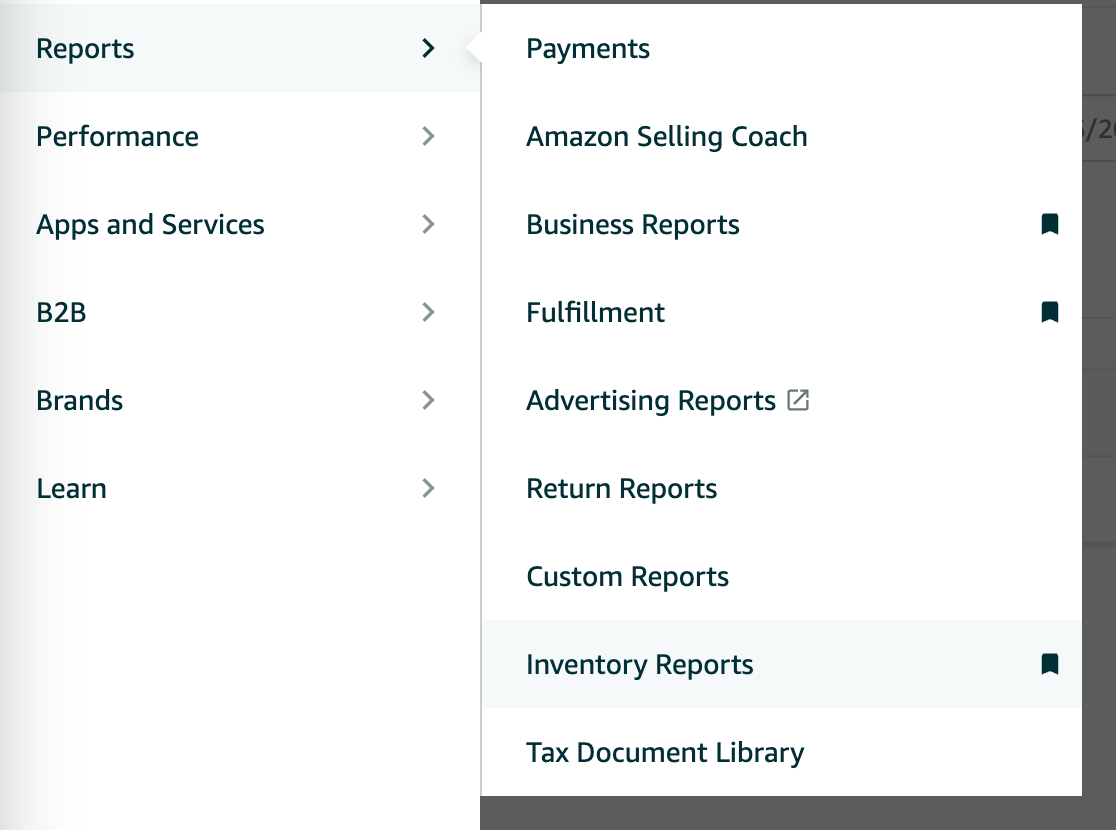Open the Apps and Services menu item
The image size is (1116, 830).
[240, 224]
